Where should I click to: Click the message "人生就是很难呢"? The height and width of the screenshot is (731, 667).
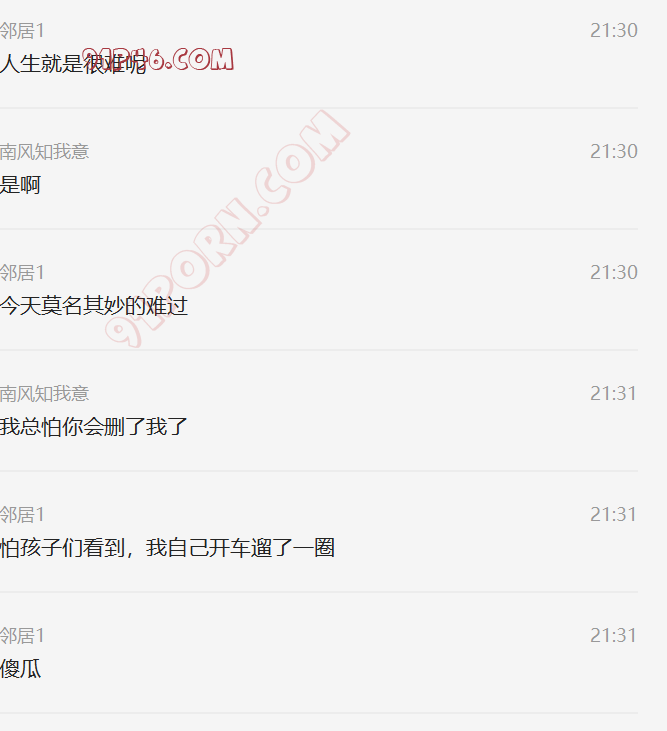click(73, 63)
